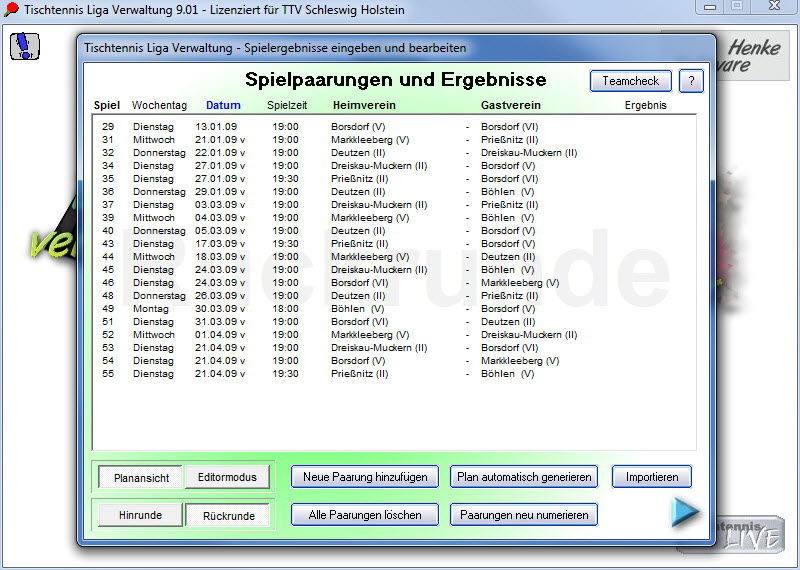Switch to Planansicht view mode
The width and height of the screenshot is (800, 570).
click(140, 478)
